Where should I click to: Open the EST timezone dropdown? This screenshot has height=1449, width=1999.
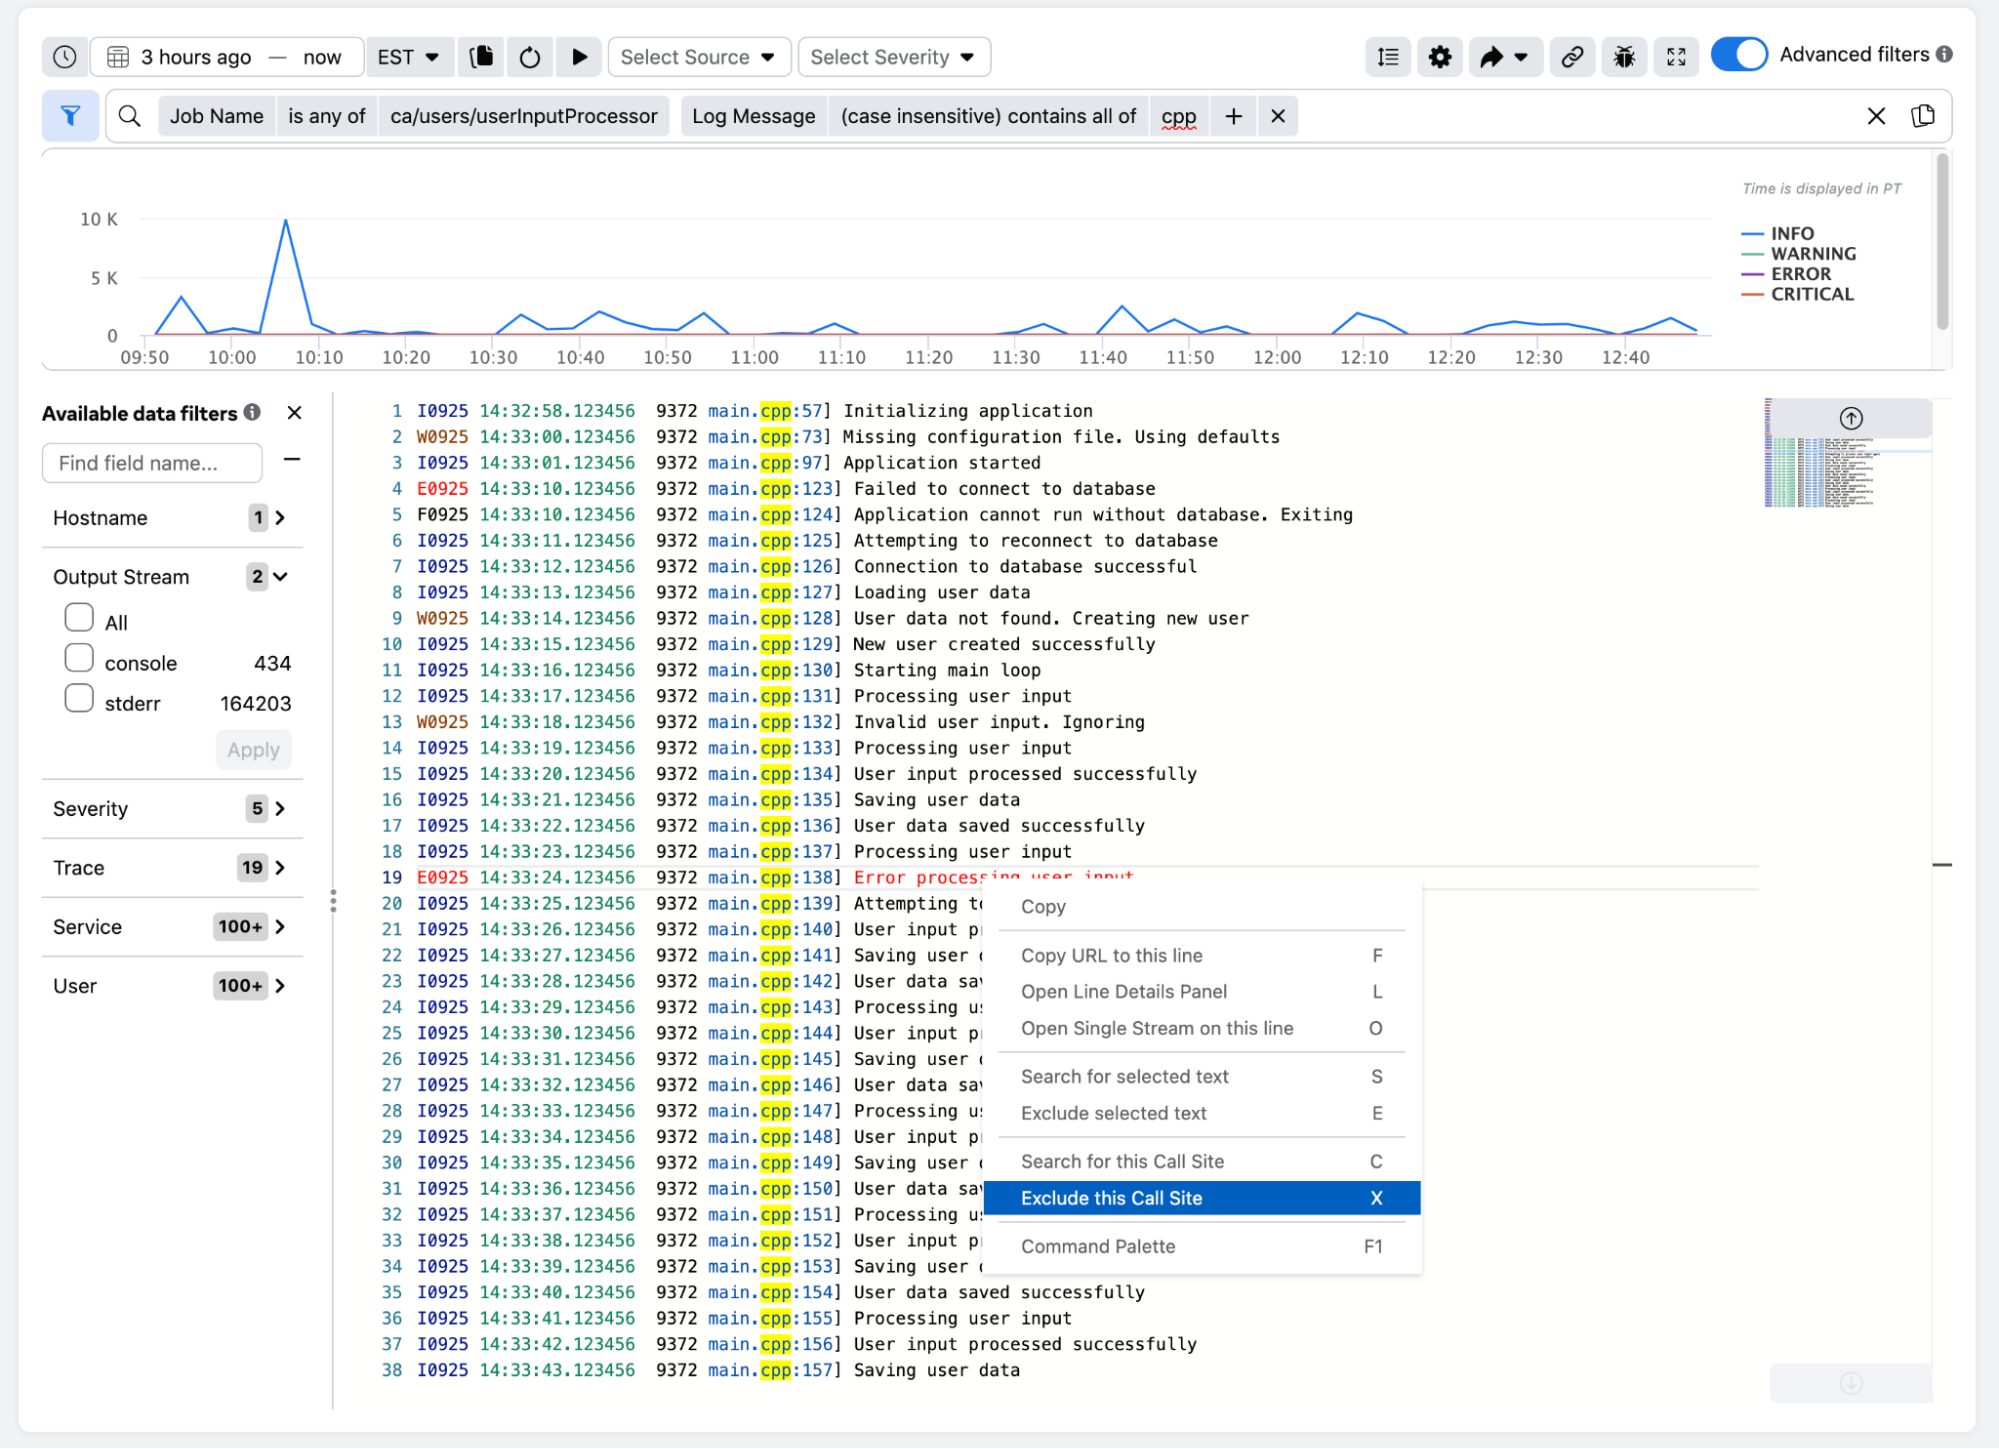coord(409,56)
